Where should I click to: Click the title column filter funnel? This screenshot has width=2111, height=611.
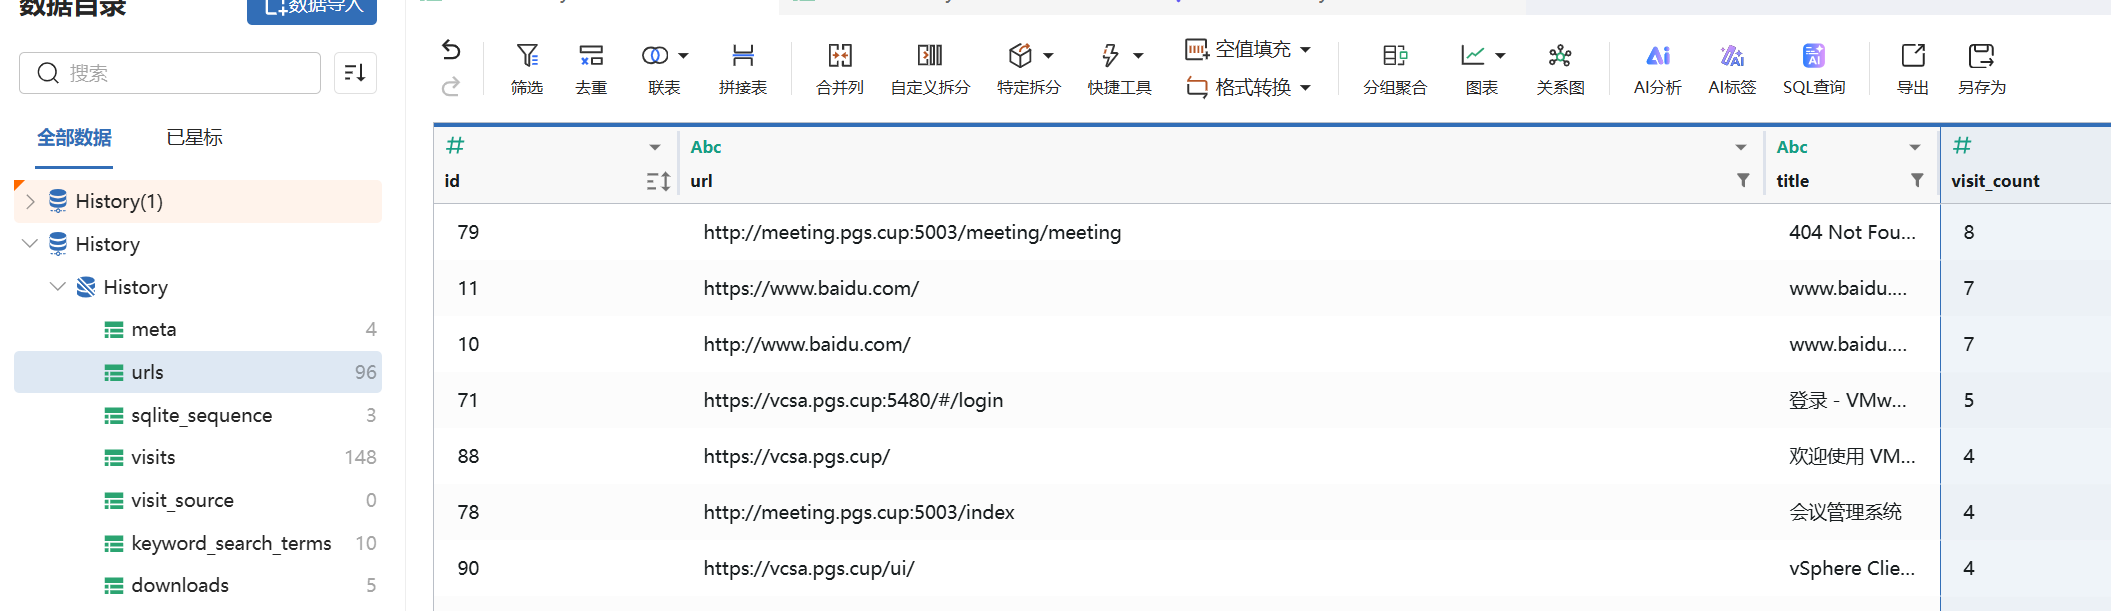coord(1917,180)
